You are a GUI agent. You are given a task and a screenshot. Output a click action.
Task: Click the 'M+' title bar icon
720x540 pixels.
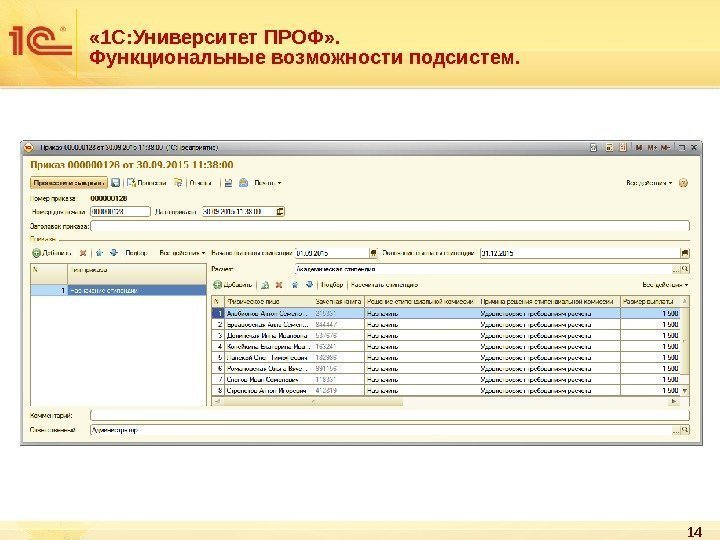[x=652, y=147]
